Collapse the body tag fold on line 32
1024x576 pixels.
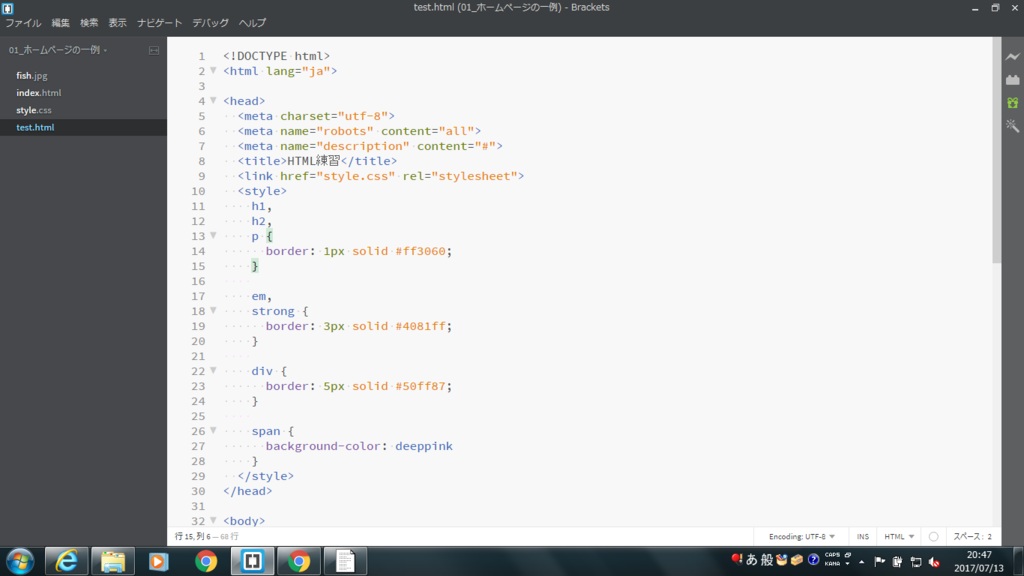[x=213, y=520]
